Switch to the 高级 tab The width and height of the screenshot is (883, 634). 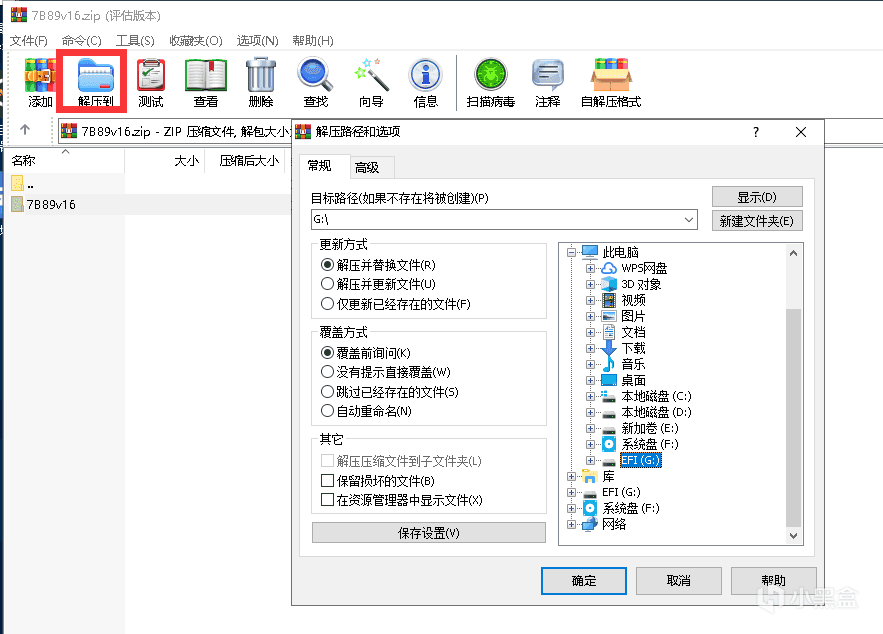367,167
